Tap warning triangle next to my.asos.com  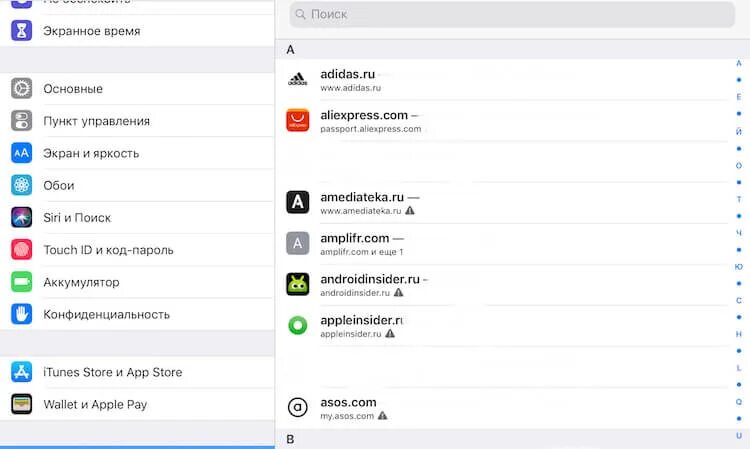[382, 416]
